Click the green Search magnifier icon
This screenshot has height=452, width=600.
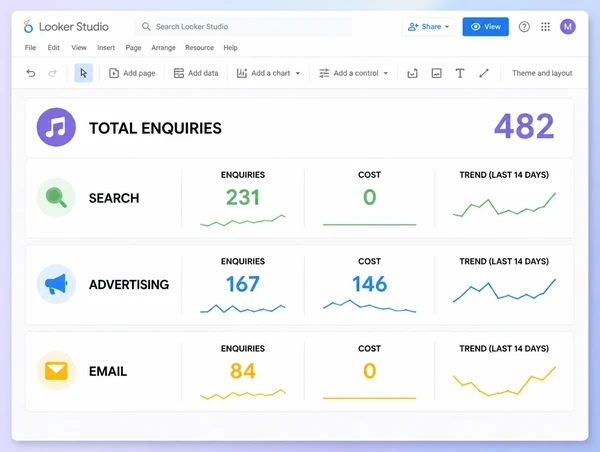tap(56, 197)
